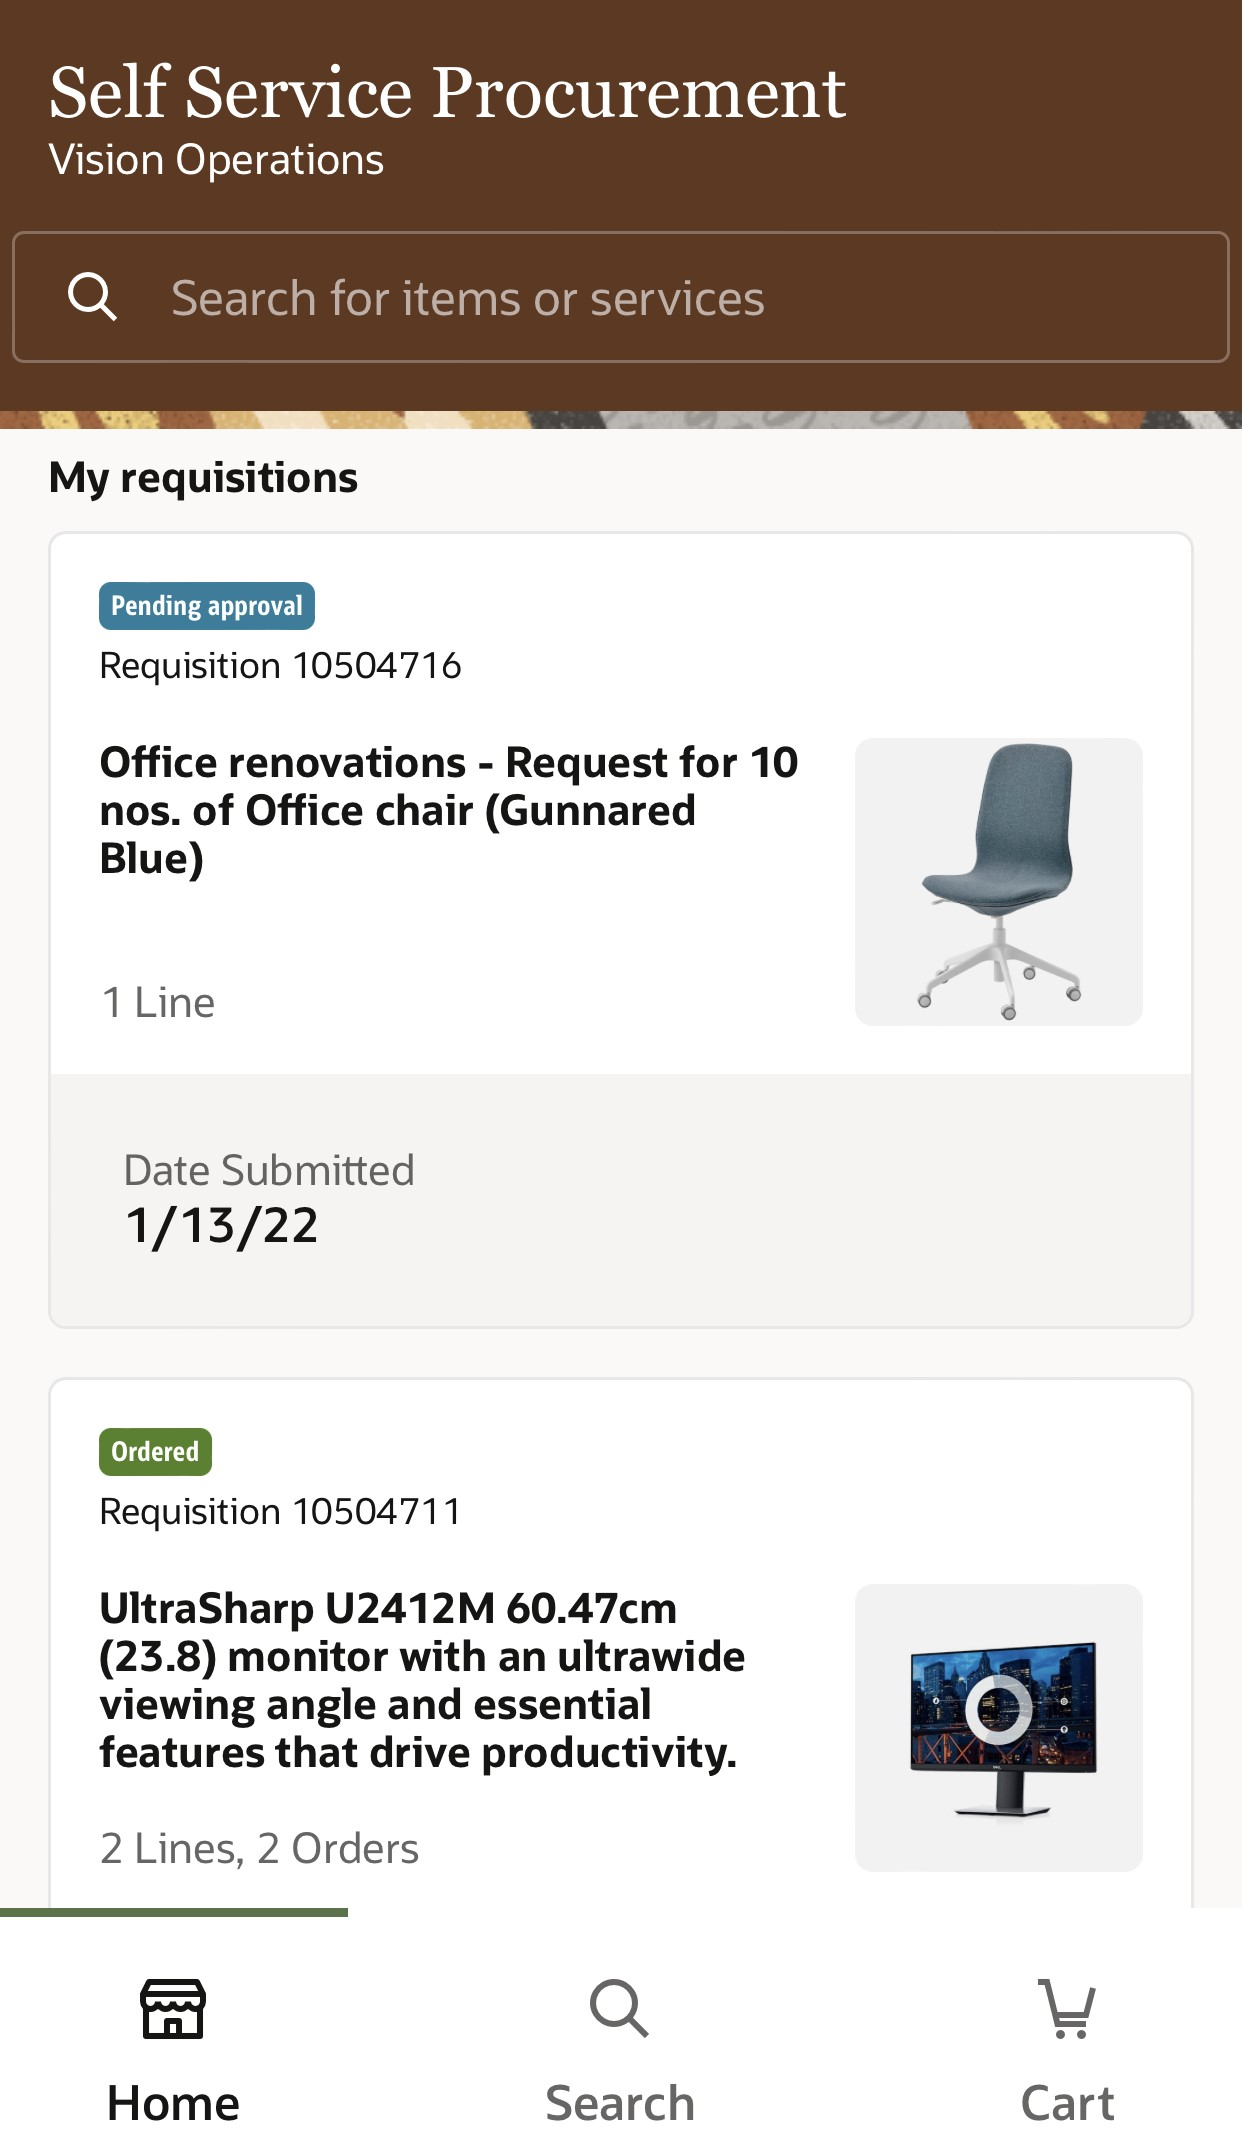
Task: Select the Office renovations requisition title
Action: click(448, 810)
